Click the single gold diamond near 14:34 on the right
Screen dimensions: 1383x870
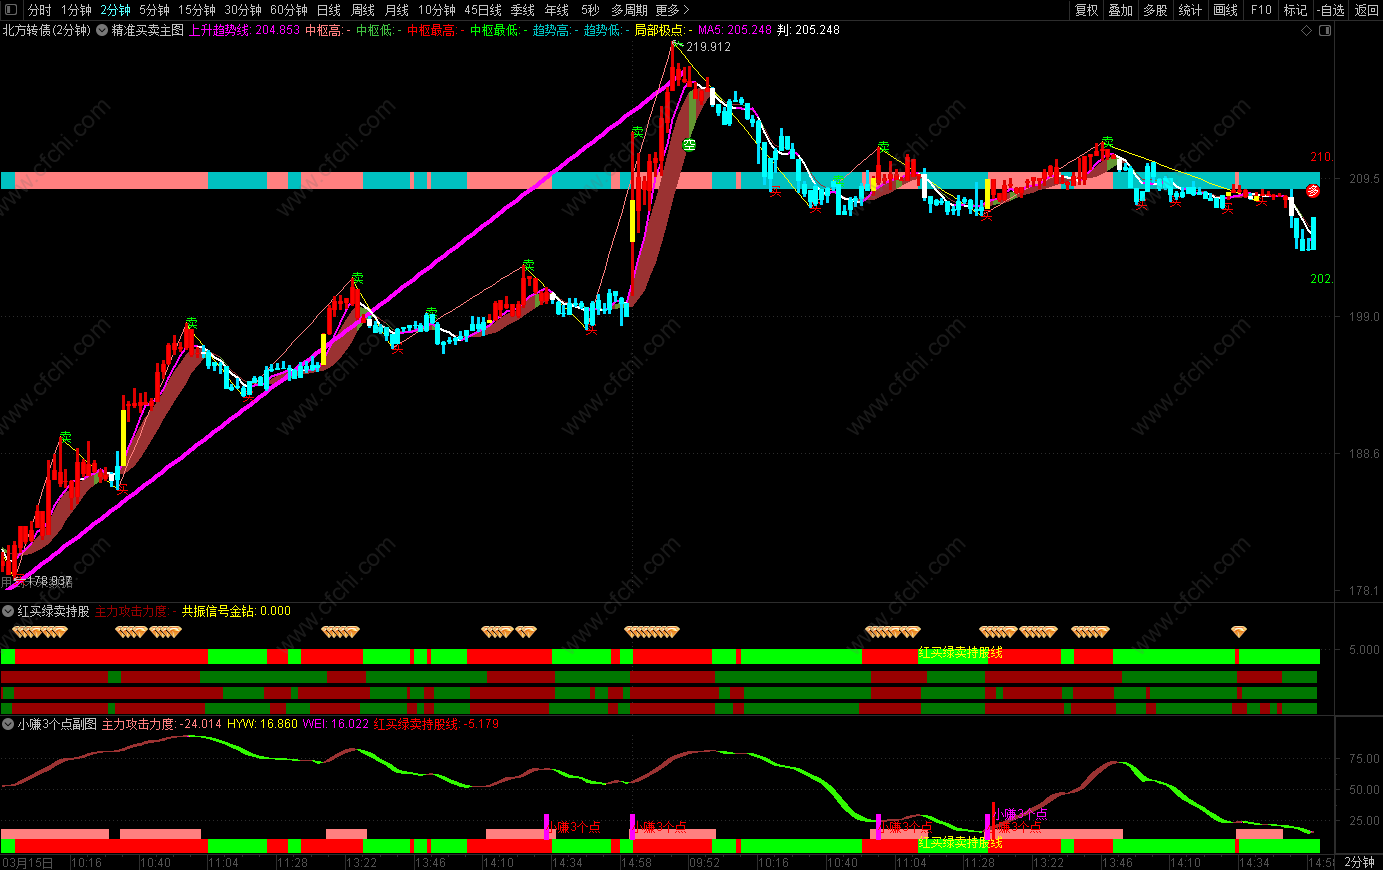click(1239, 632)
